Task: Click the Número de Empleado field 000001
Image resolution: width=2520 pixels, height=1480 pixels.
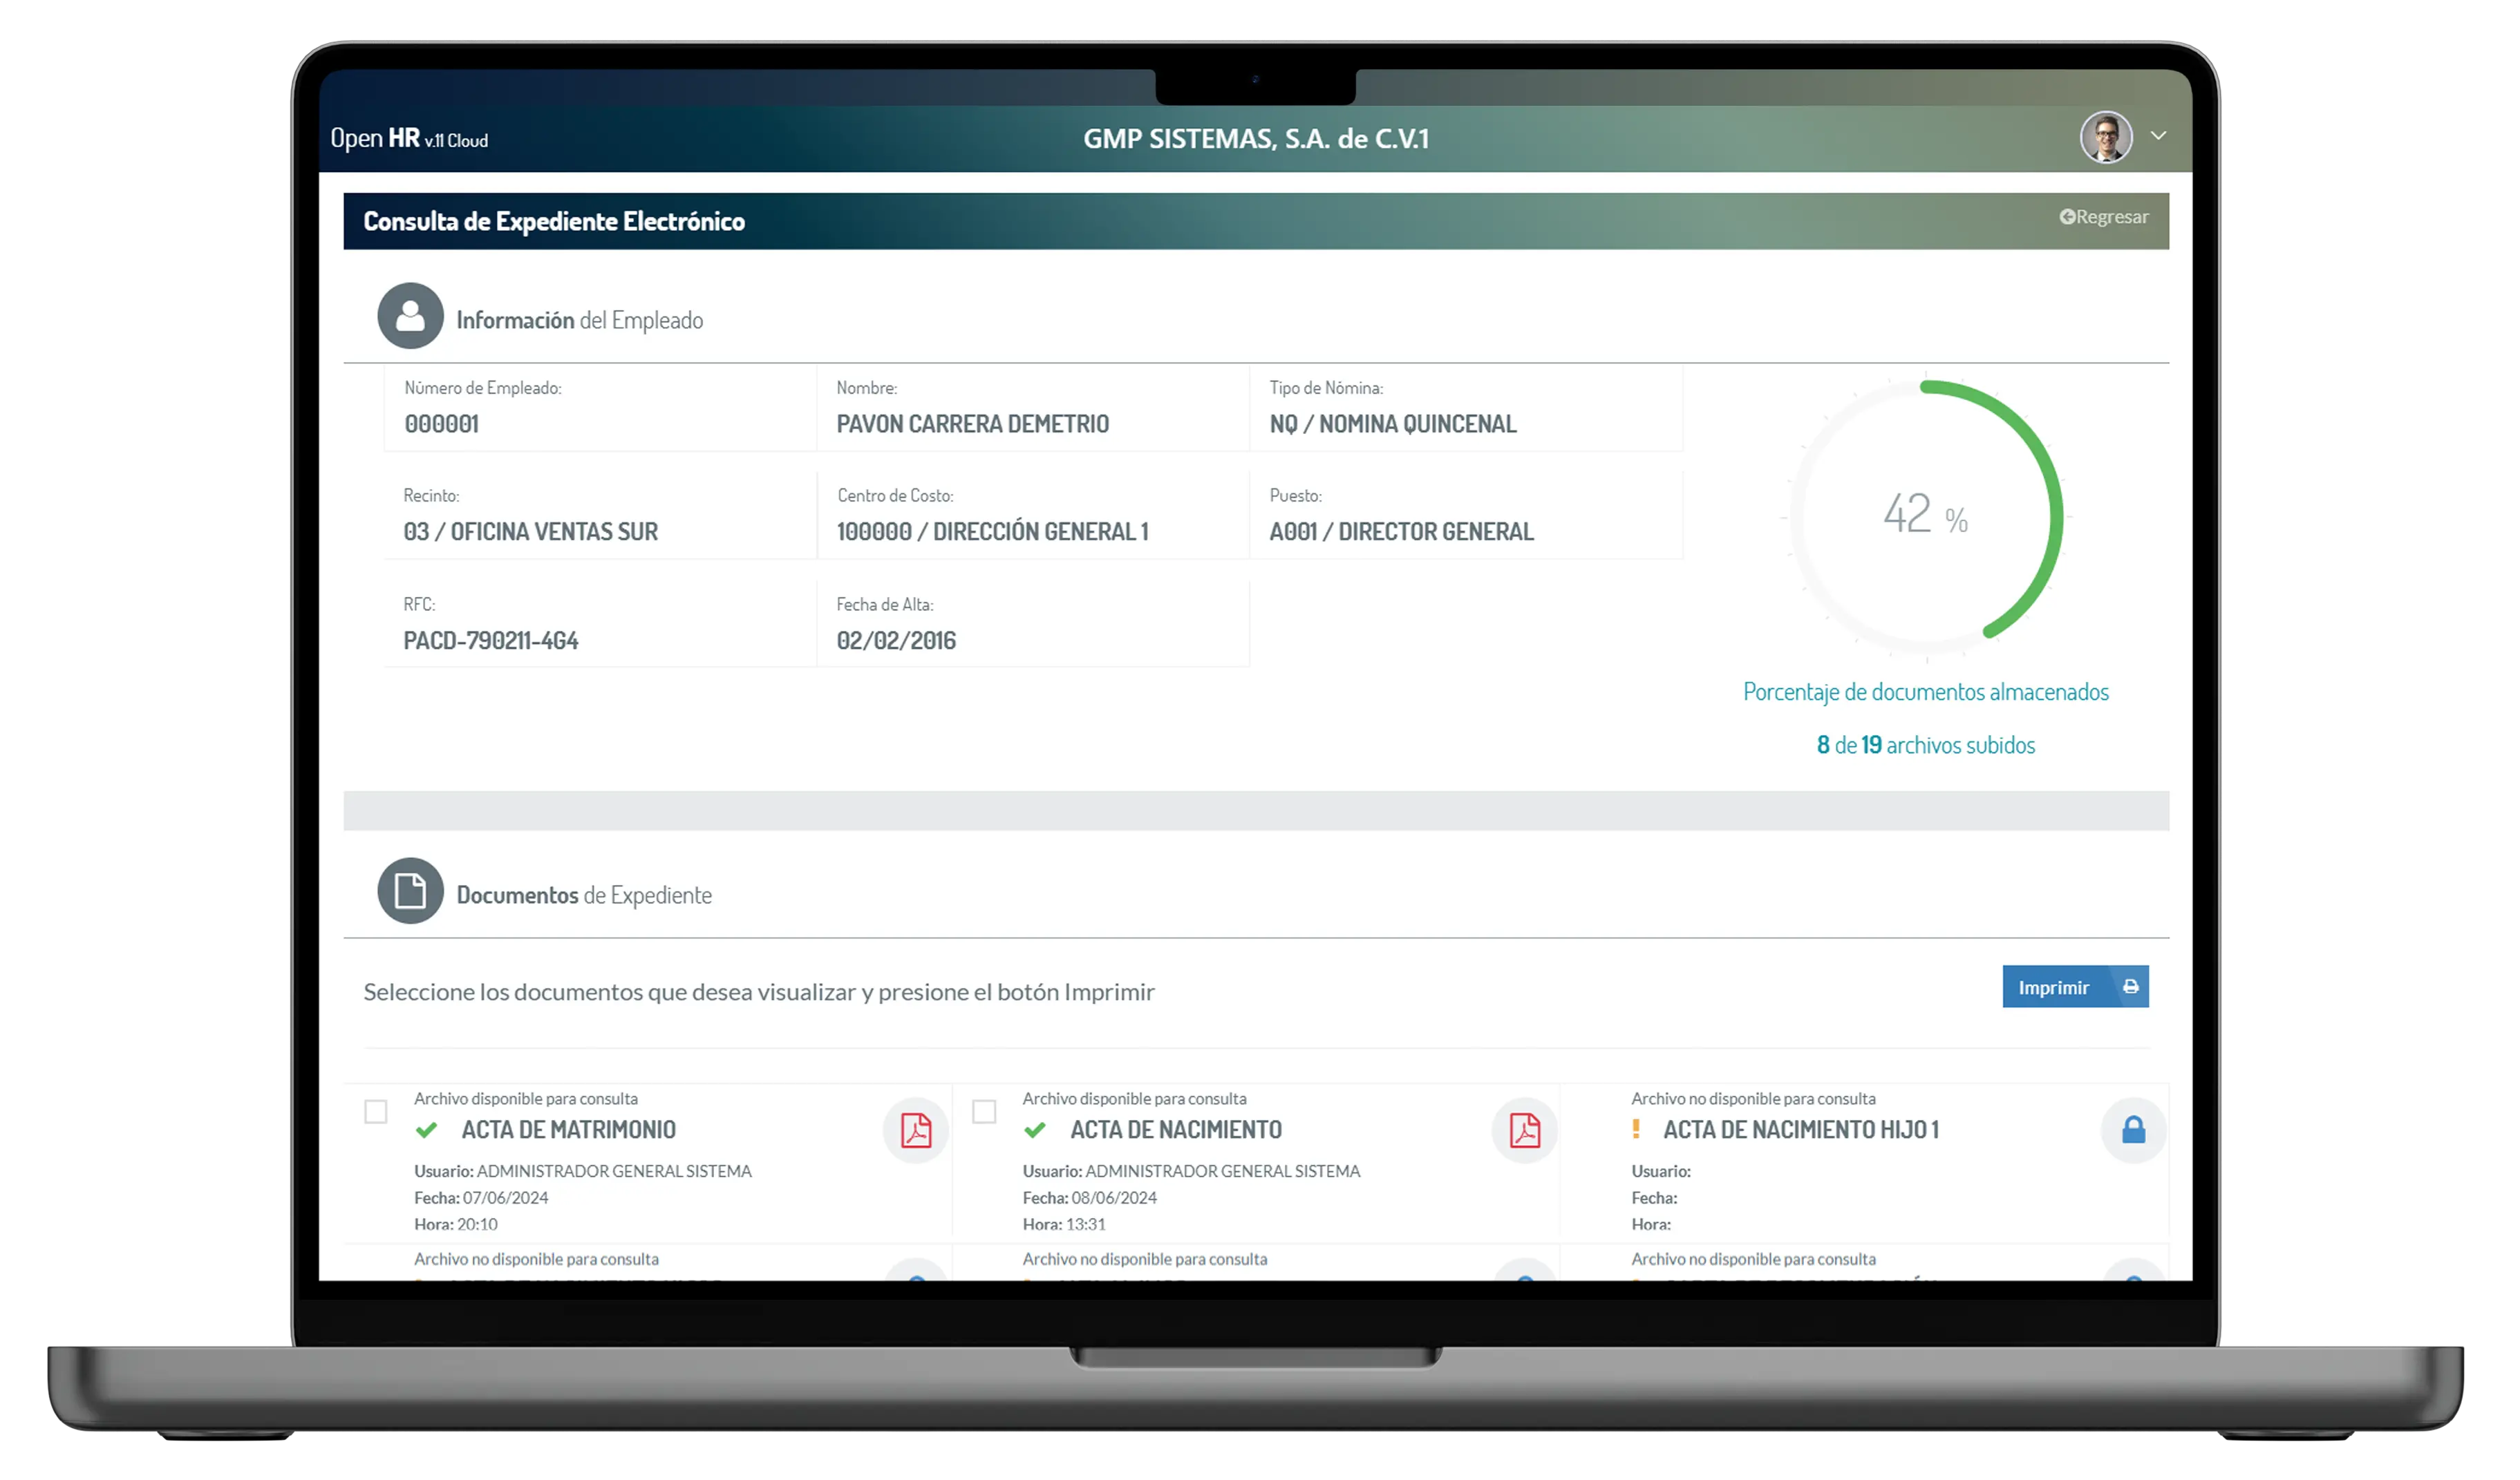Action: coord(442,424)
